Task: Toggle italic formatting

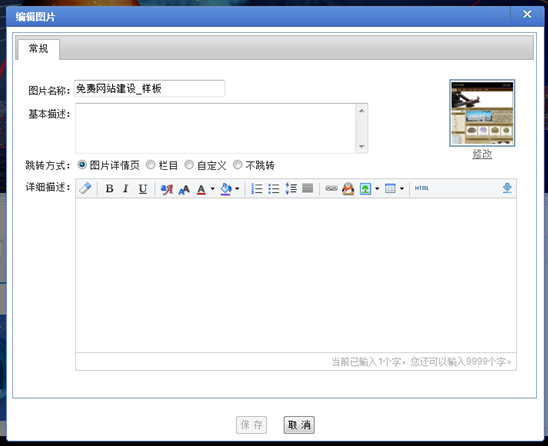Action: [x=125, y=189]
